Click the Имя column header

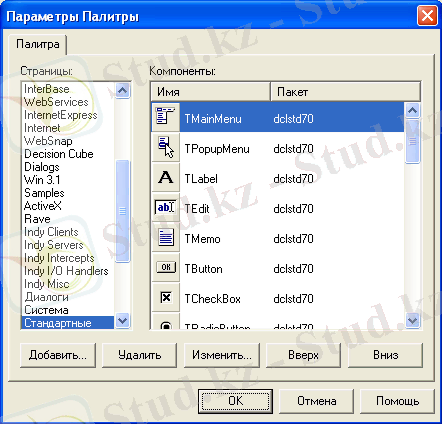coord(210,92)
